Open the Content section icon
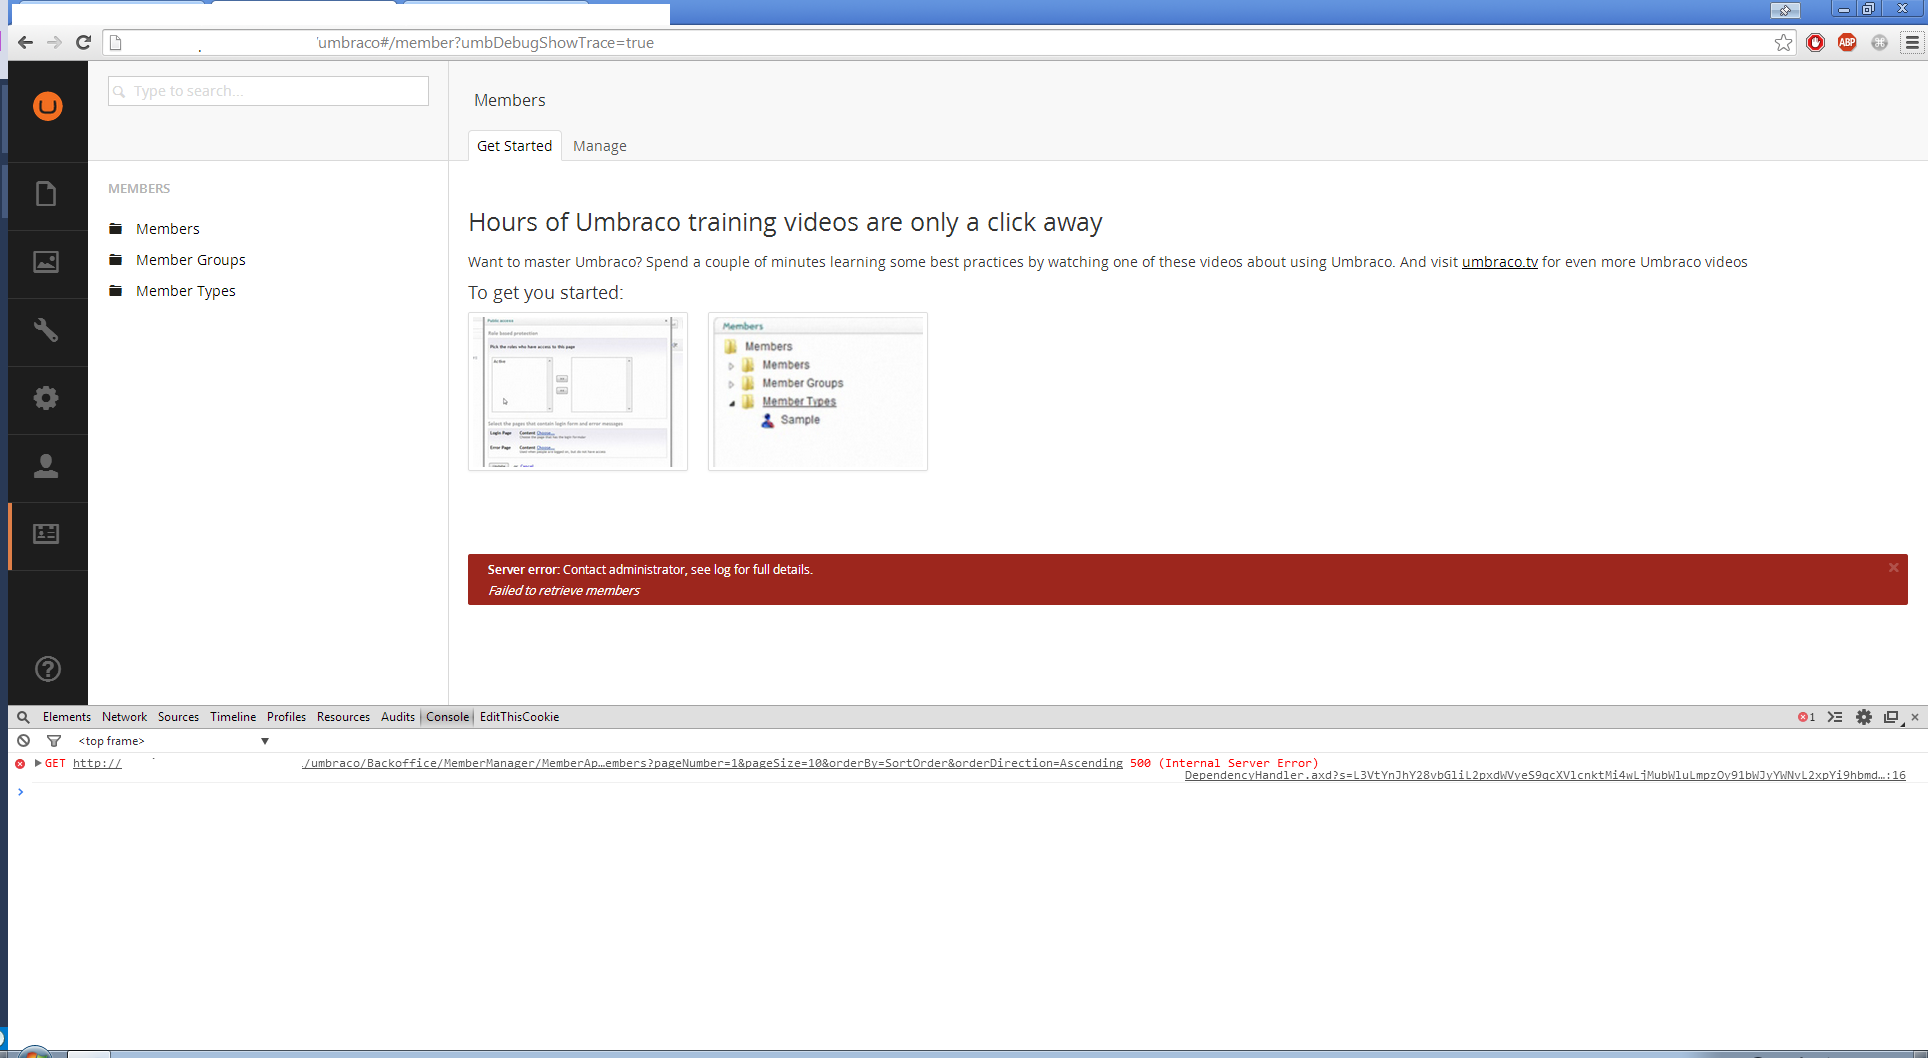The height and width of the screenshot is (1058, 1928). (x=46, y=193)
